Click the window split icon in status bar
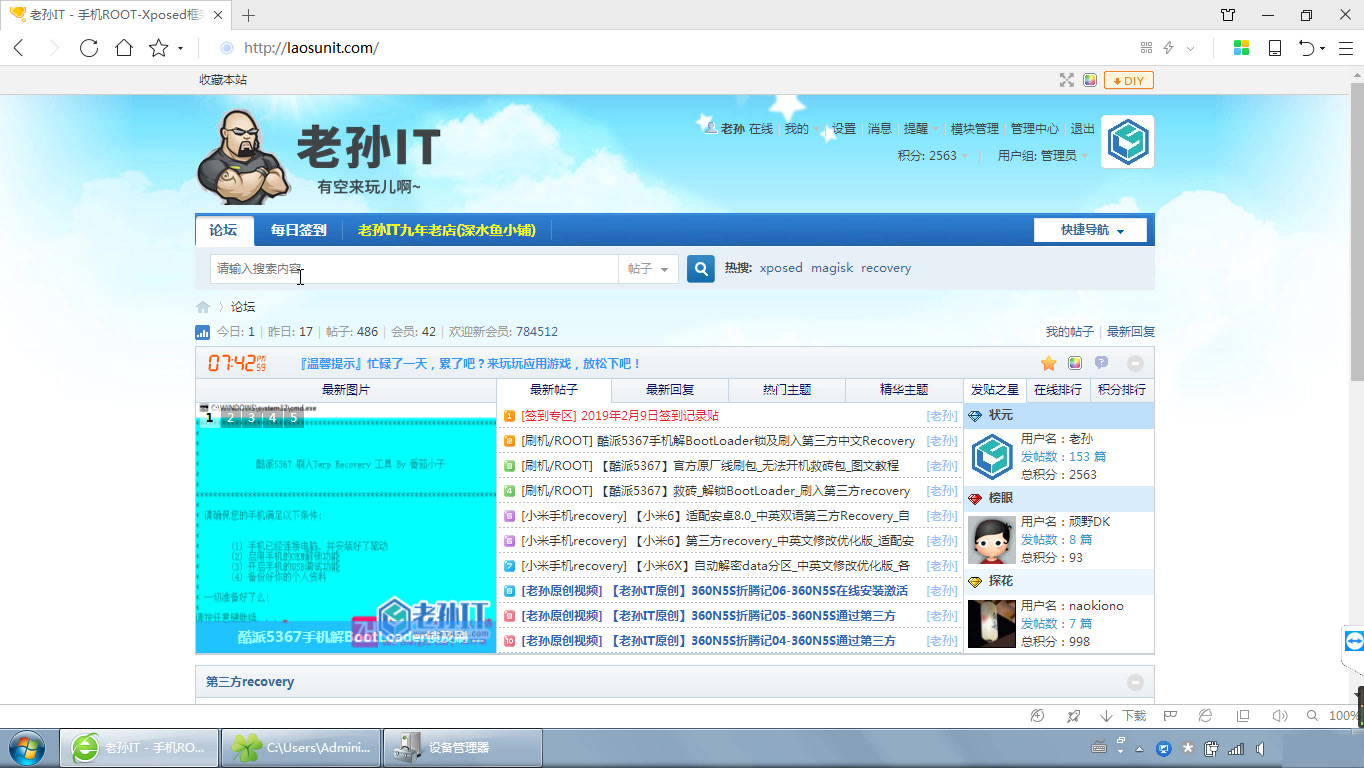 (x=1243, y=716)
